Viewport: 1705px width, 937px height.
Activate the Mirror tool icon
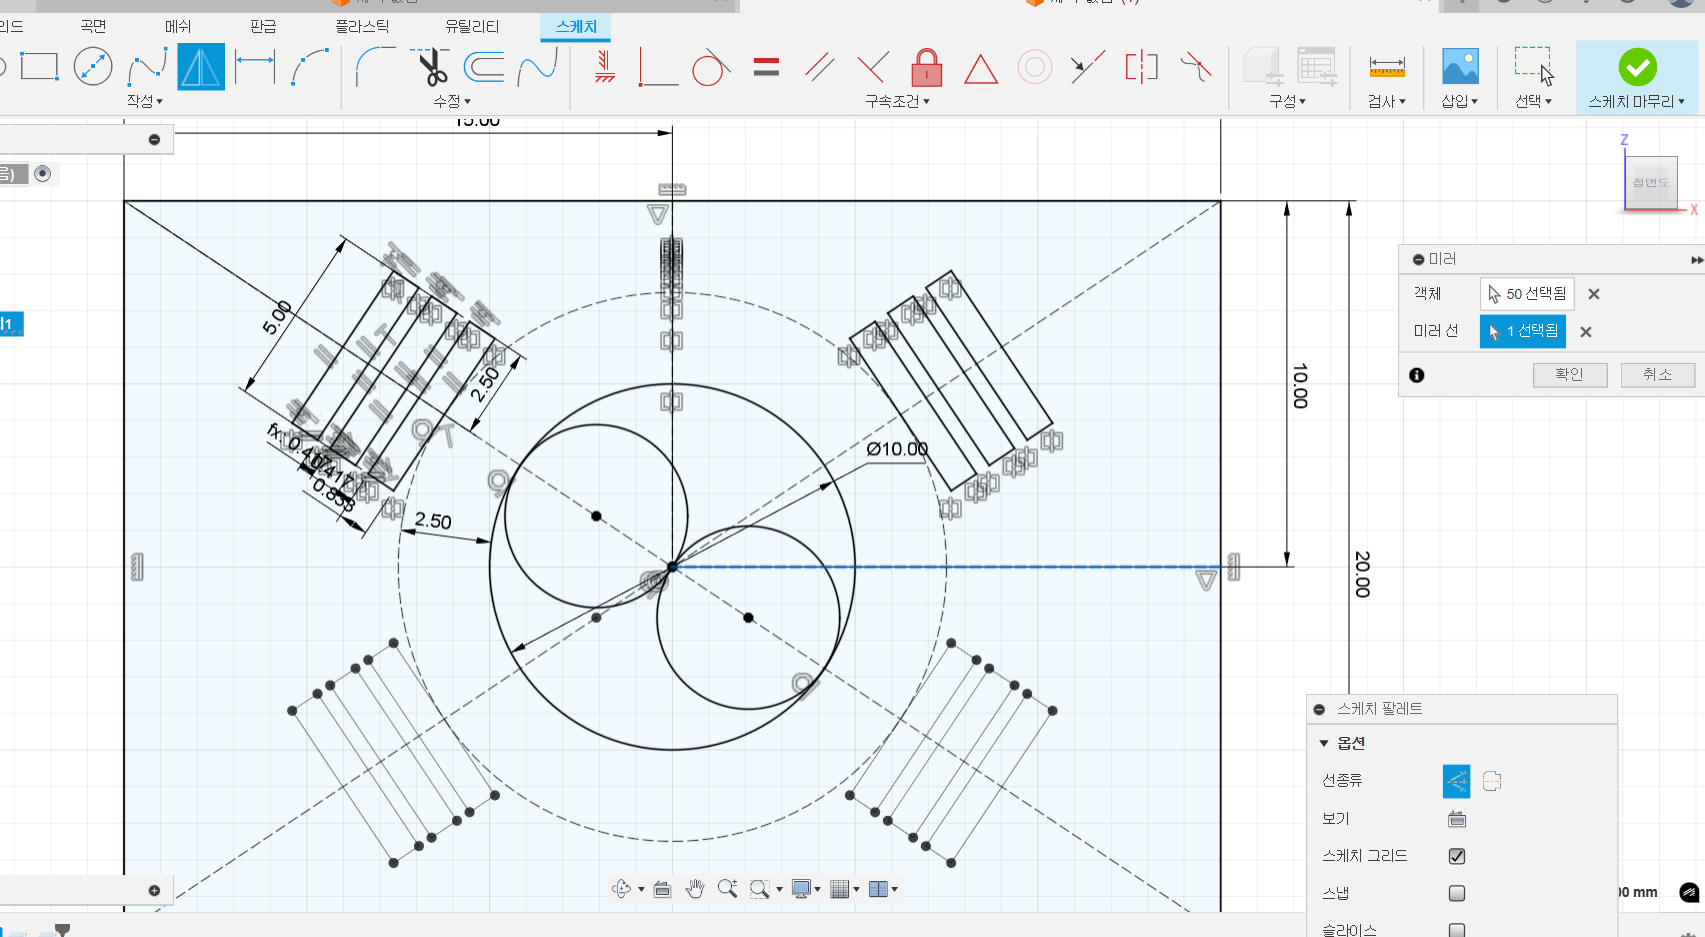pos(201,67)
